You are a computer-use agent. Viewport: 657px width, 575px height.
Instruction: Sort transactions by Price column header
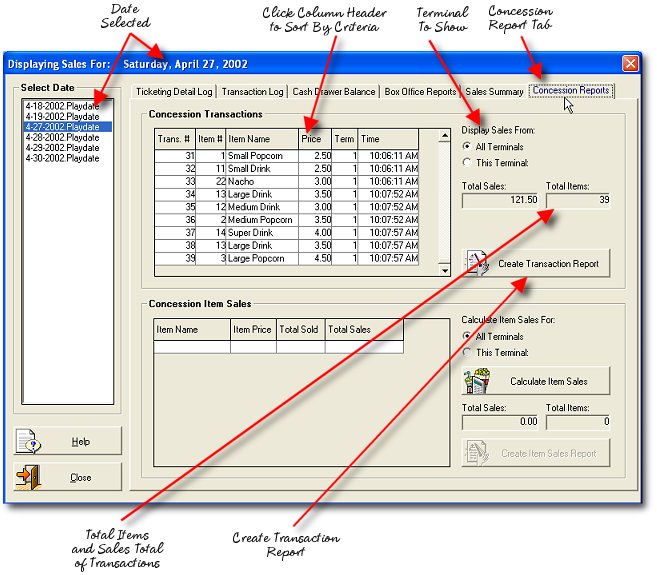click(313, 139)
